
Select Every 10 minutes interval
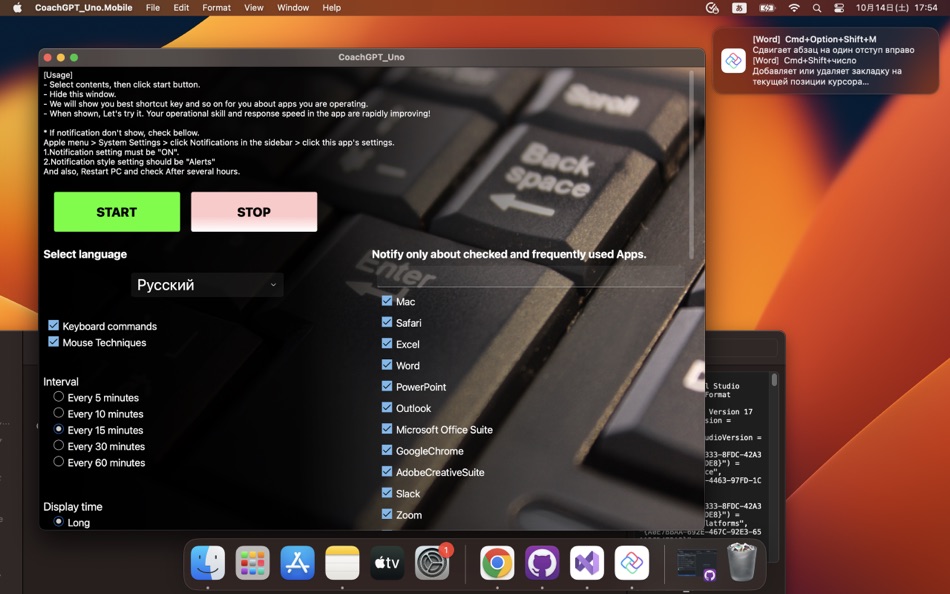click(x=58, y=413)
